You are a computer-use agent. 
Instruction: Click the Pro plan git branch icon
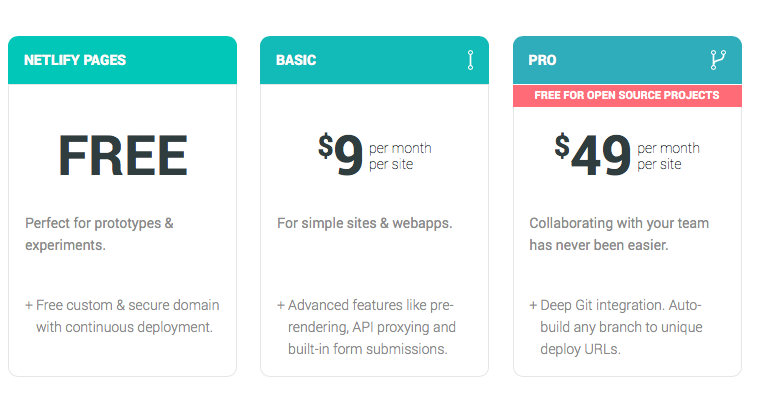718,60
